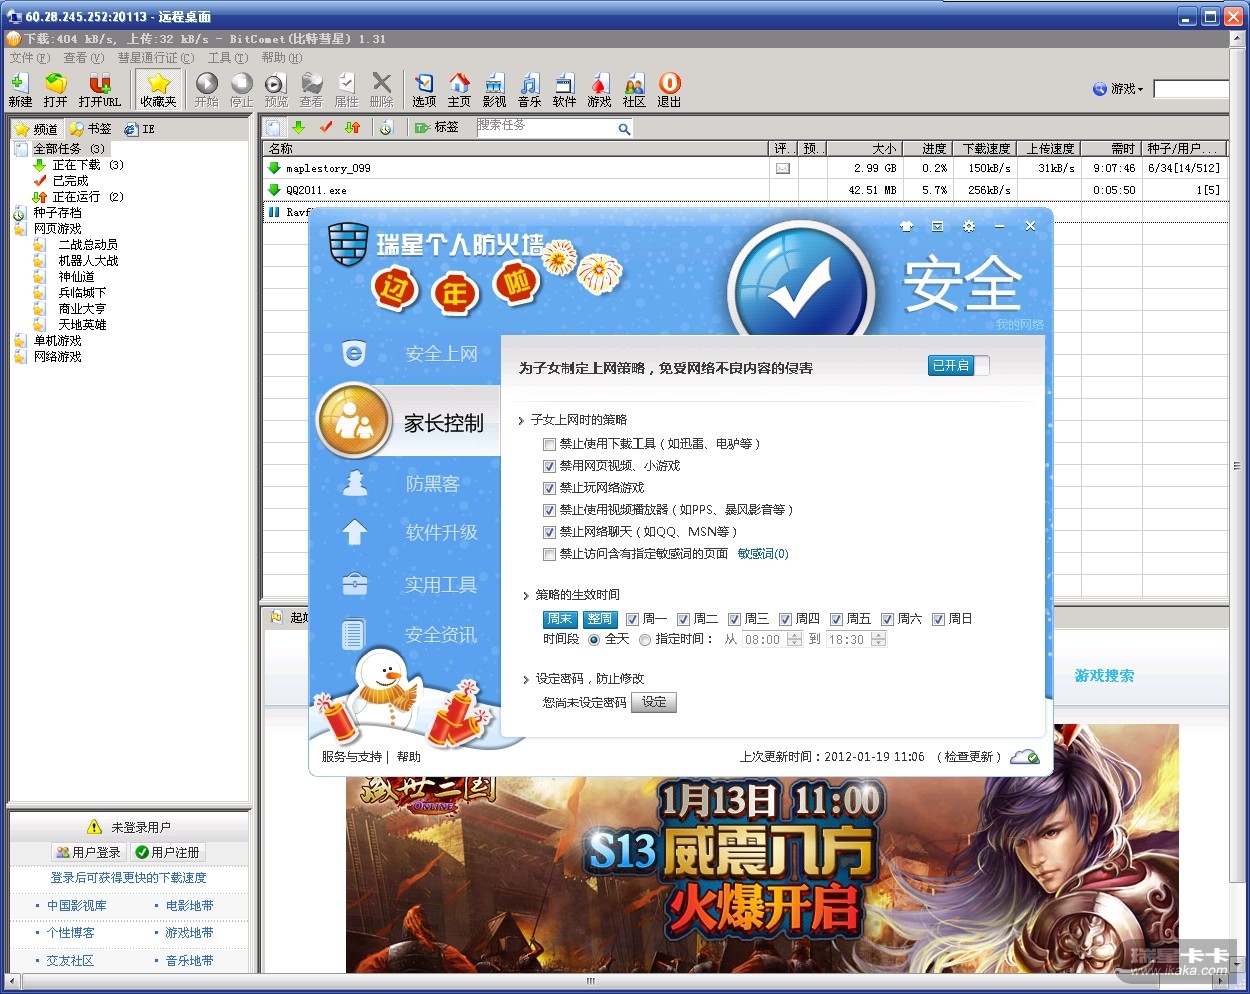
Task: Collapse 子女上网时的策略 section
Action: 522,420
